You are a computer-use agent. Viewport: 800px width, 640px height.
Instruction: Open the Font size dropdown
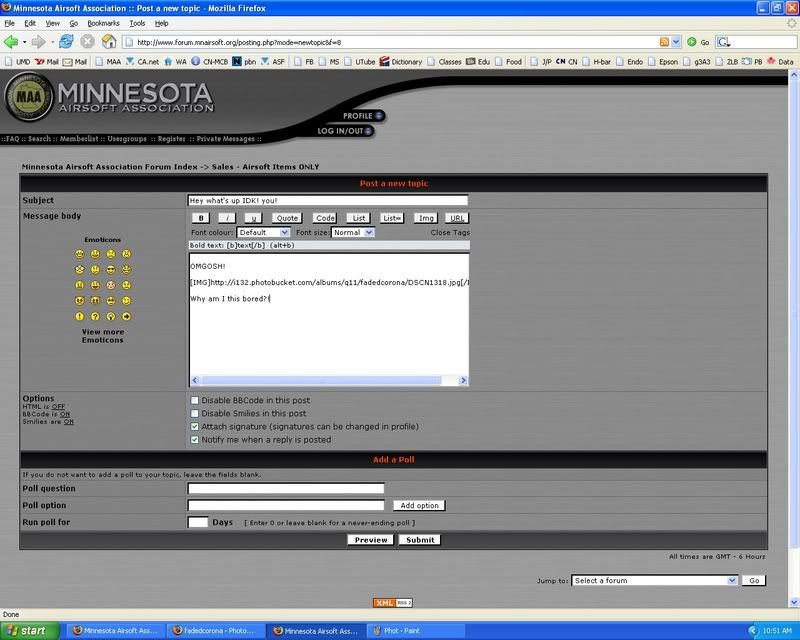353,232
